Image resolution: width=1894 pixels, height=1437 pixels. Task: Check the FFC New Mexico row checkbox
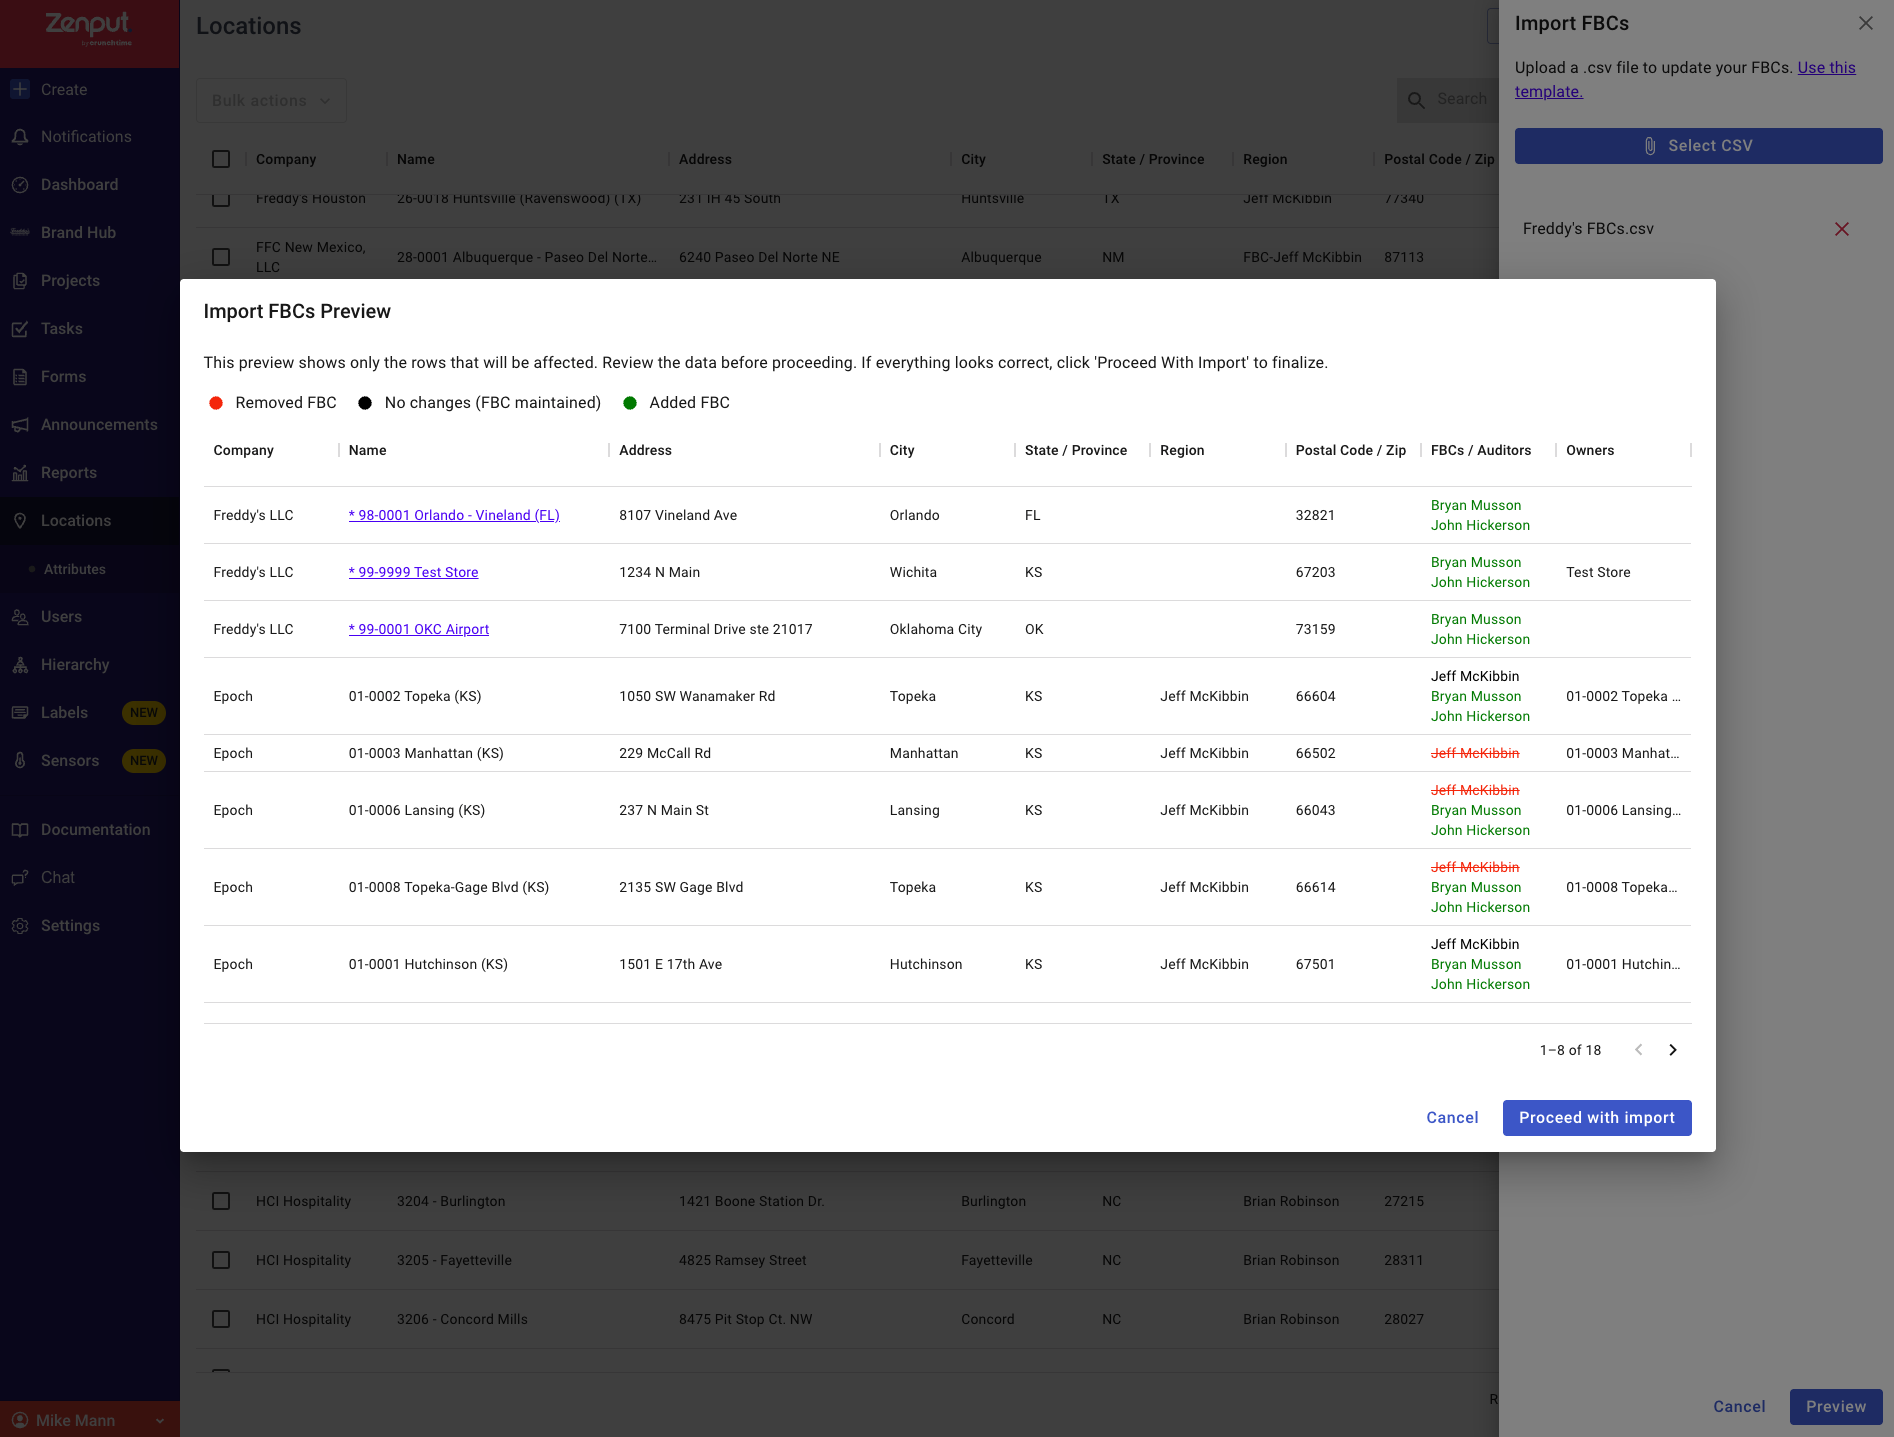221,257
